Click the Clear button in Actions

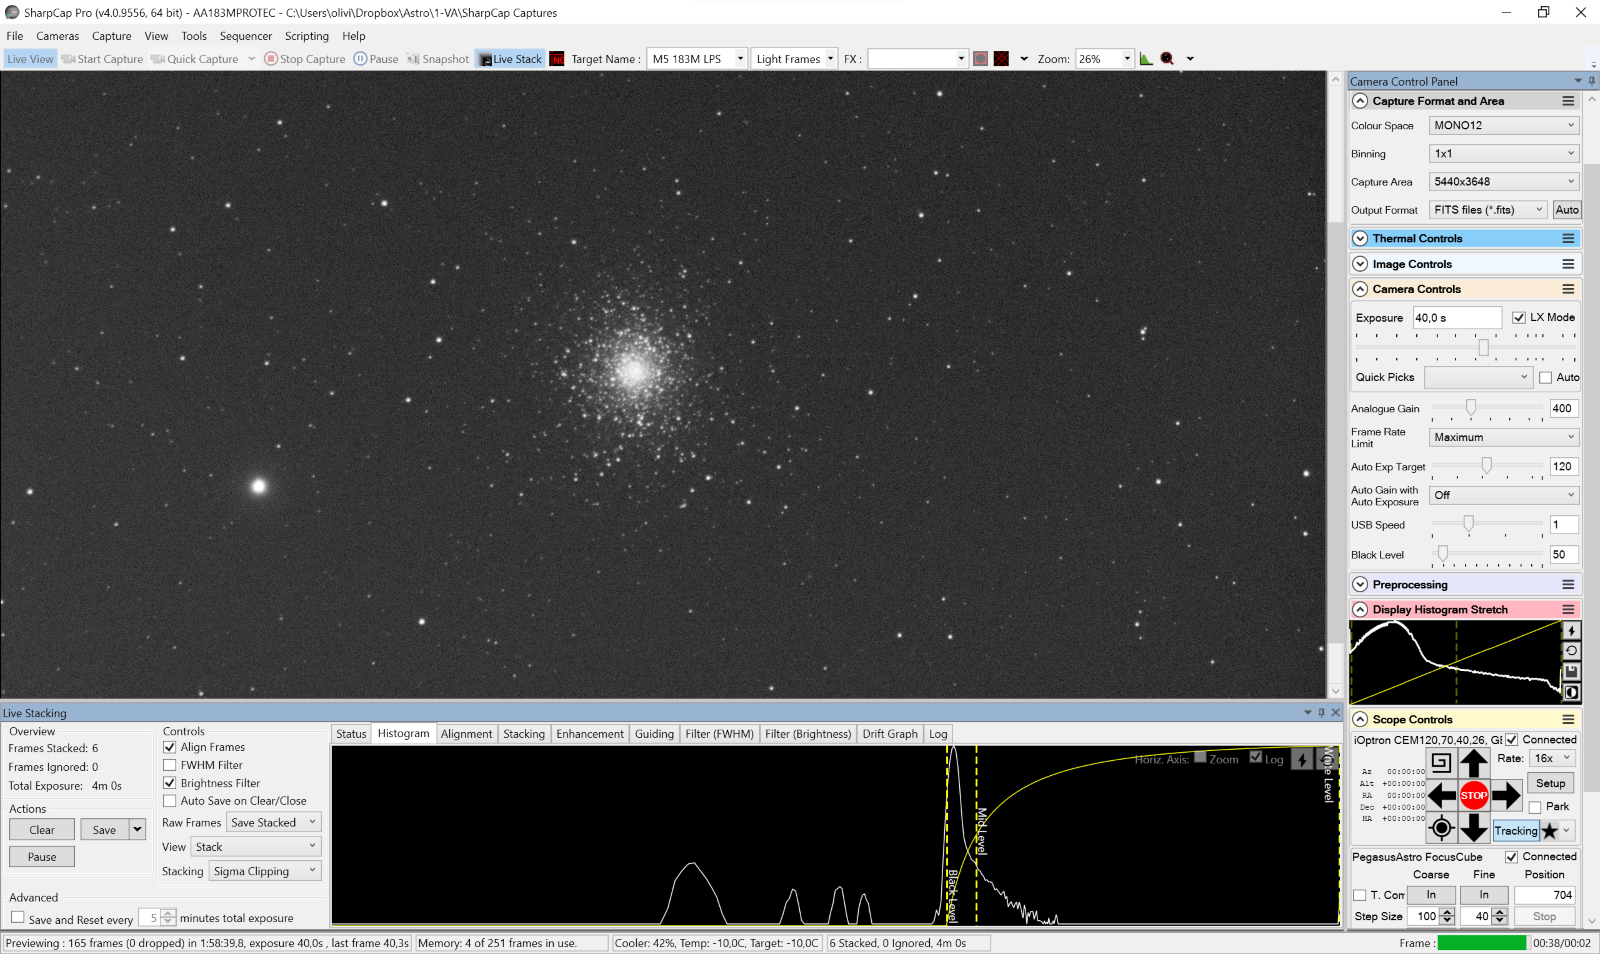tap(42, 830)
